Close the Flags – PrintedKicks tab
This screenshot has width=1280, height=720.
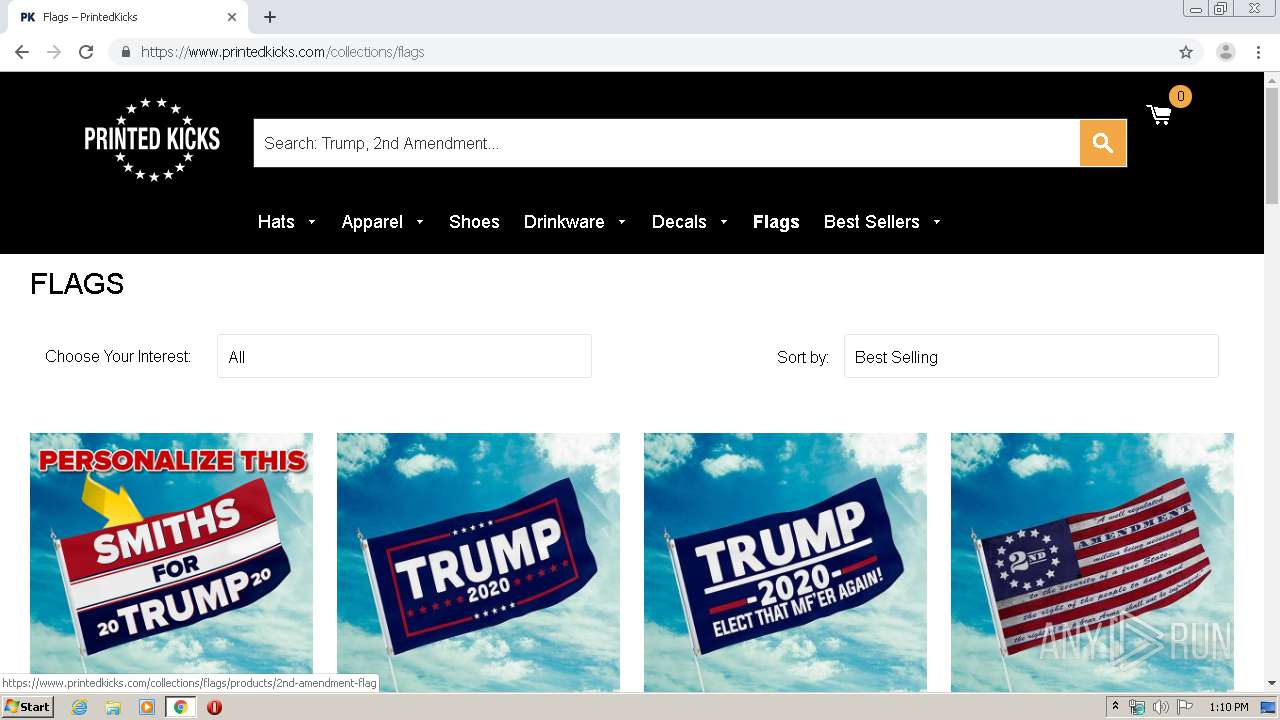(232, 17)
